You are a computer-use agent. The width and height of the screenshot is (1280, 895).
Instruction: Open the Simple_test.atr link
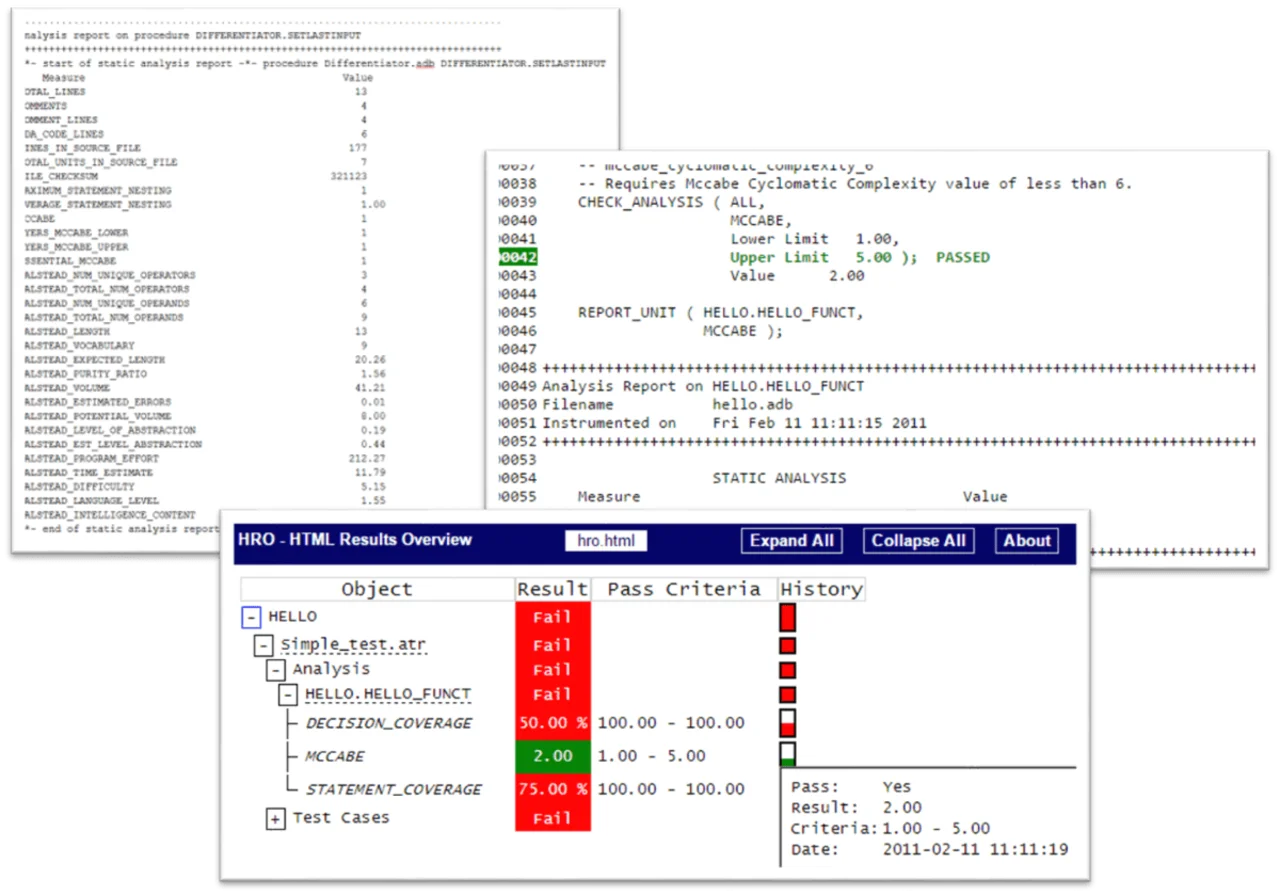[x=354, y=645]
